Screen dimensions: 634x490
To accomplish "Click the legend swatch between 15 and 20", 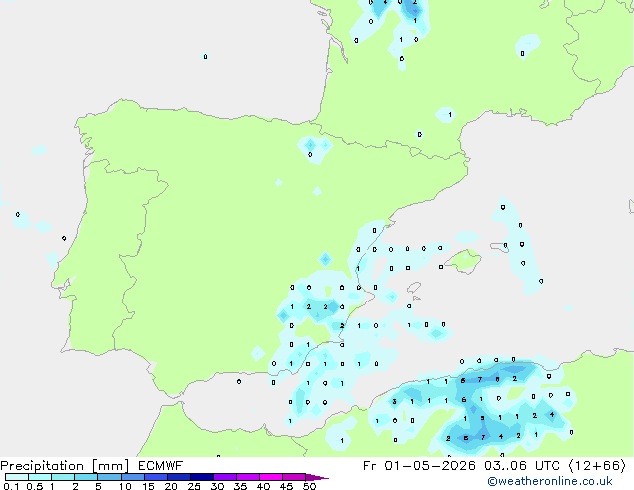I will click(x=156, y=477).
